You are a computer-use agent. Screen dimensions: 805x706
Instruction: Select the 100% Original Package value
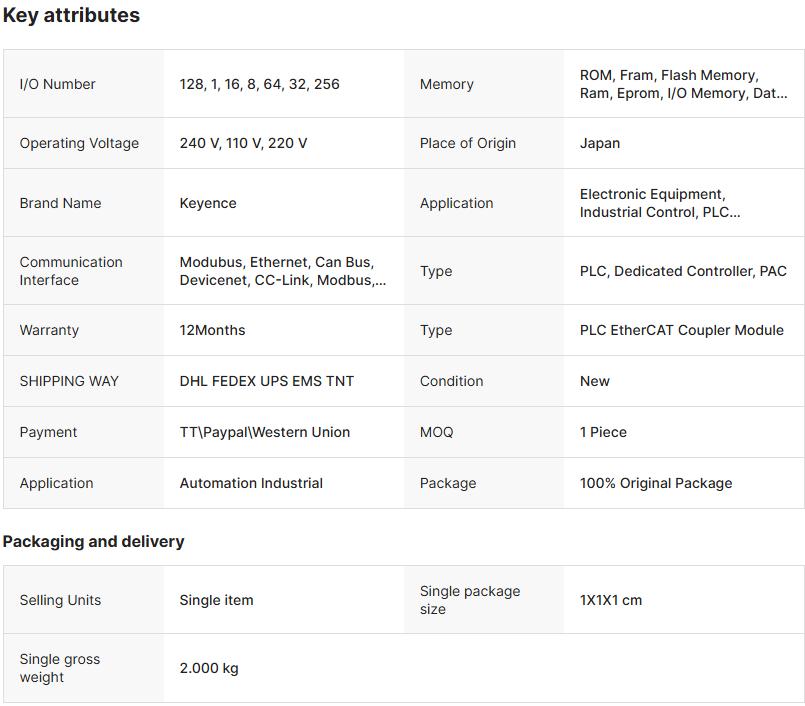656,483
